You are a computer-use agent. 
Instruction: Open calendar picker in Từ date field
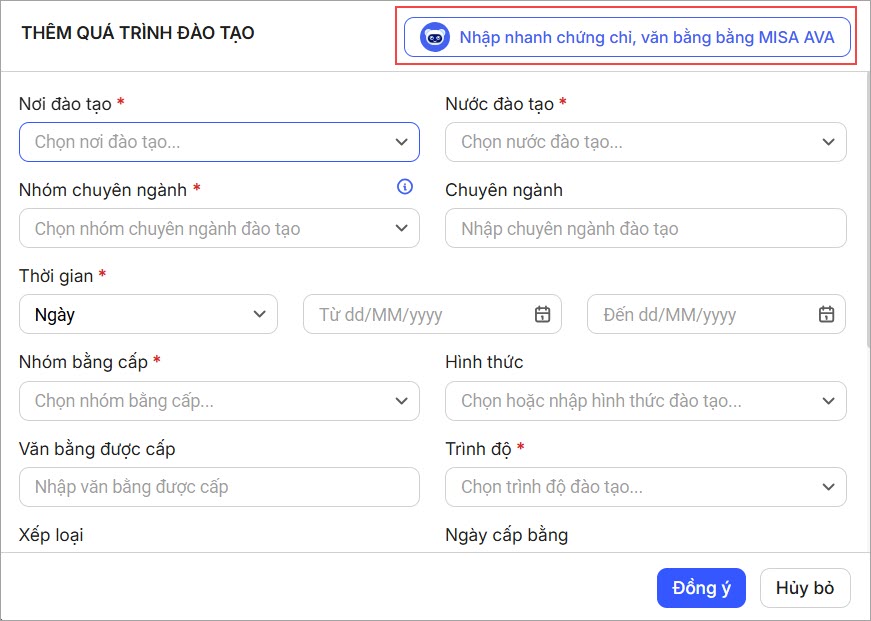tap(542, 314)
